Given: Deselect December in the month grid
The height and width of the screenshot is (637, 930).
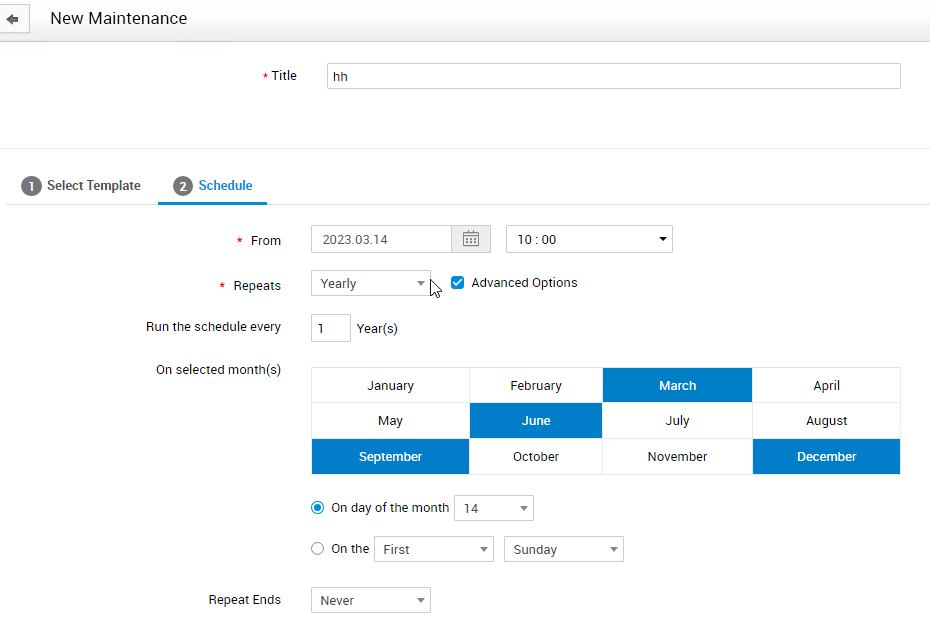Looking at the screenshot, I should [x=826, y=457].
